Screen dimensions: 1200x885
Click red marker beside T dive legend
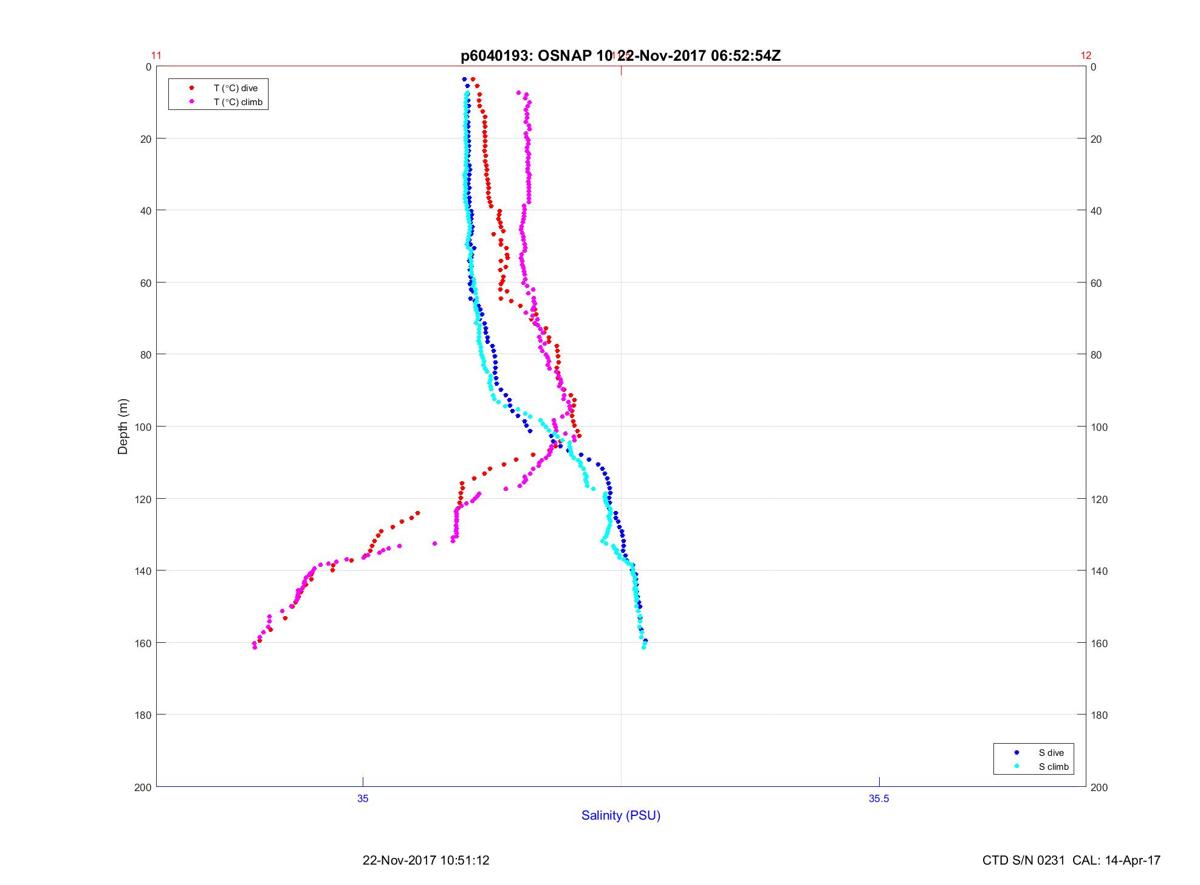tap(190, 88)
